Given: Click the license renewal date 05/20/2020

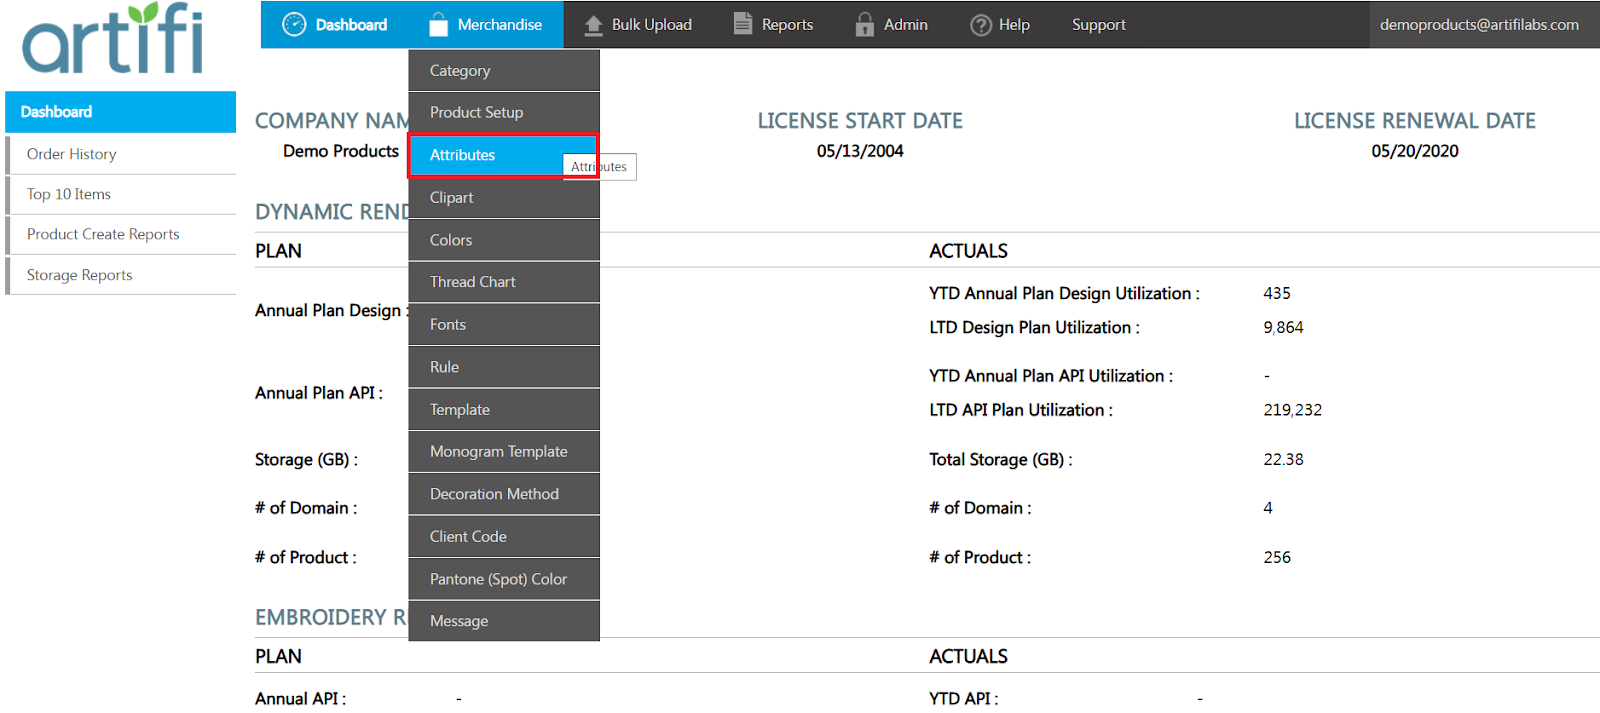Looking at the screenshot, I should click(x=1415, y=151).
